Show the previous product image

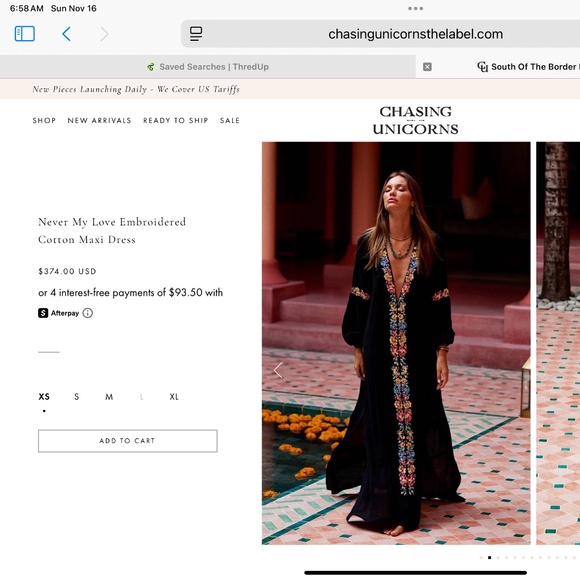[x=278, y=370]
